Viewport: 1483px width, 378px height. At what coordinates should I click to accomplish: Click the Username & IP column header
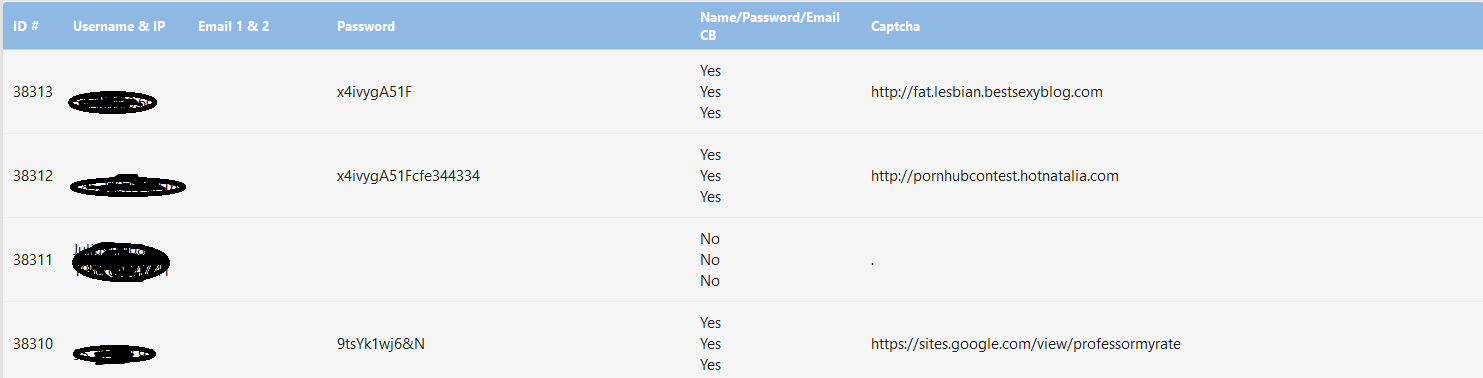[119, 26]
